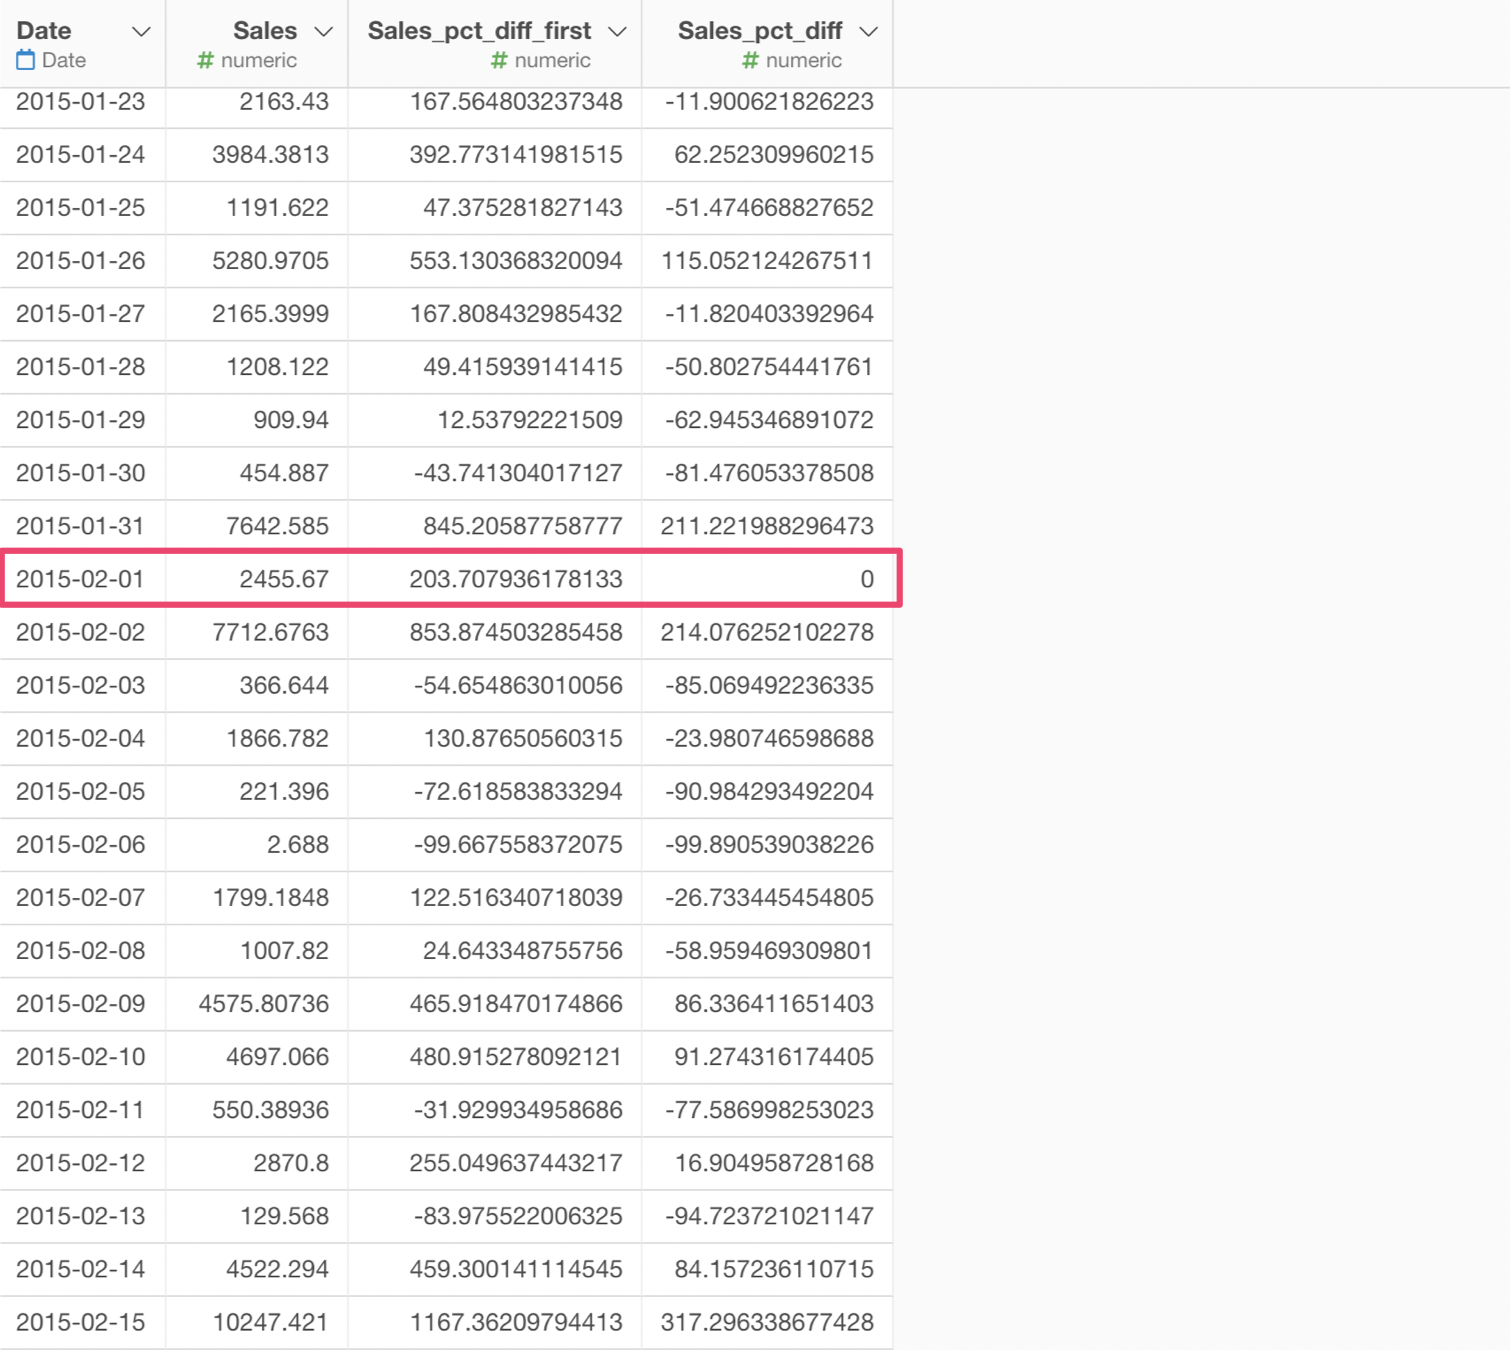This screenshot has height=1350, width=1510.
Task: Click value 211.221988296473
Action: 767,526
